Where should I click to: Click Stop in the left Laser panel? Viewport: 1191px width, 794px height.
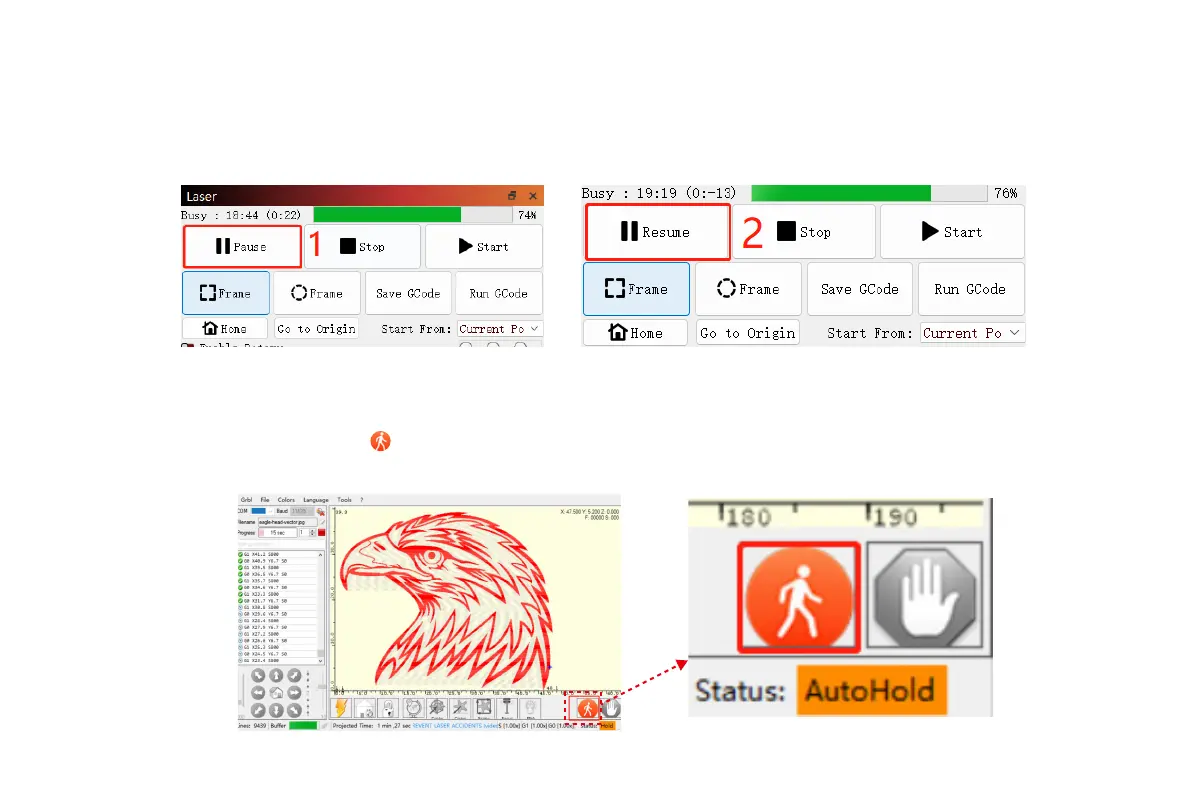click(x=363, y=247)
